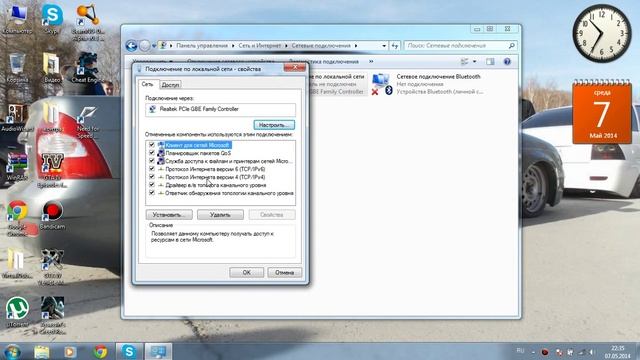640x360 pixels.
Task: Select the Computer icon on desktop
Action: 17,18
